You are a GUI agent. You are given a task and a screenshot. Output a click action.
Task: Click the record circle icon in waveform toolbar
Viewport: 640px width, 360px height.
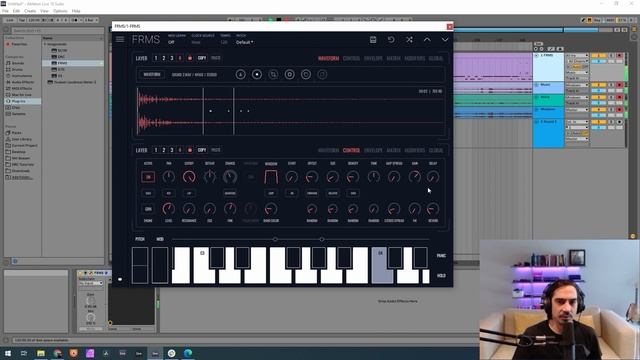coord(257,75)
